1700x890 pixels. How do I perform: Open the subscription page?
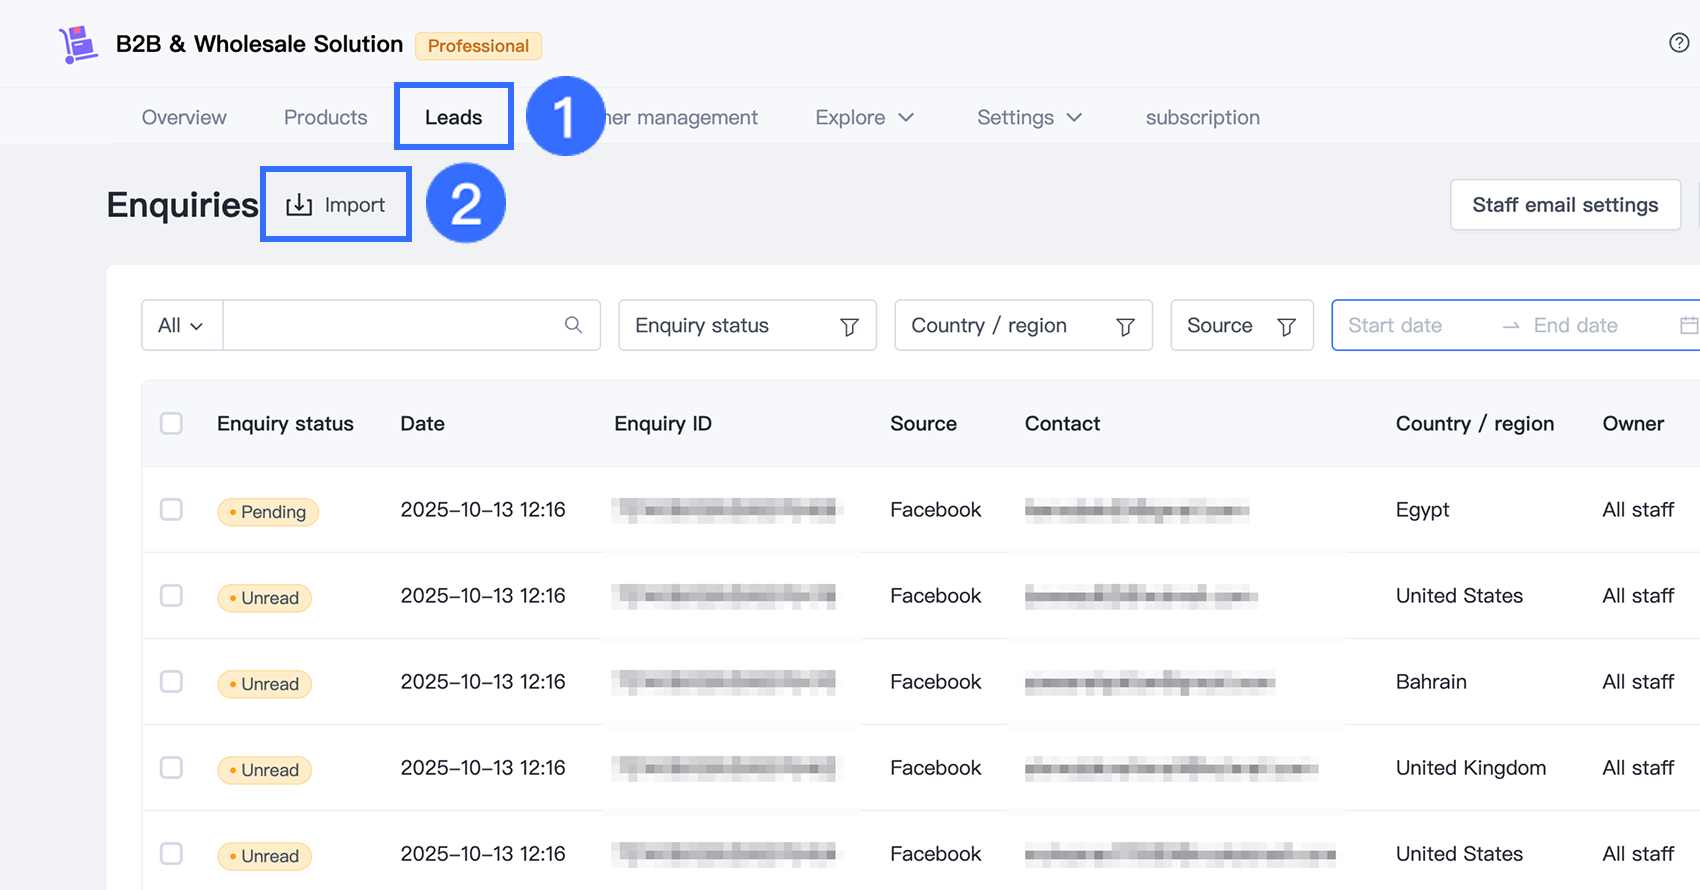[1202, 117]
